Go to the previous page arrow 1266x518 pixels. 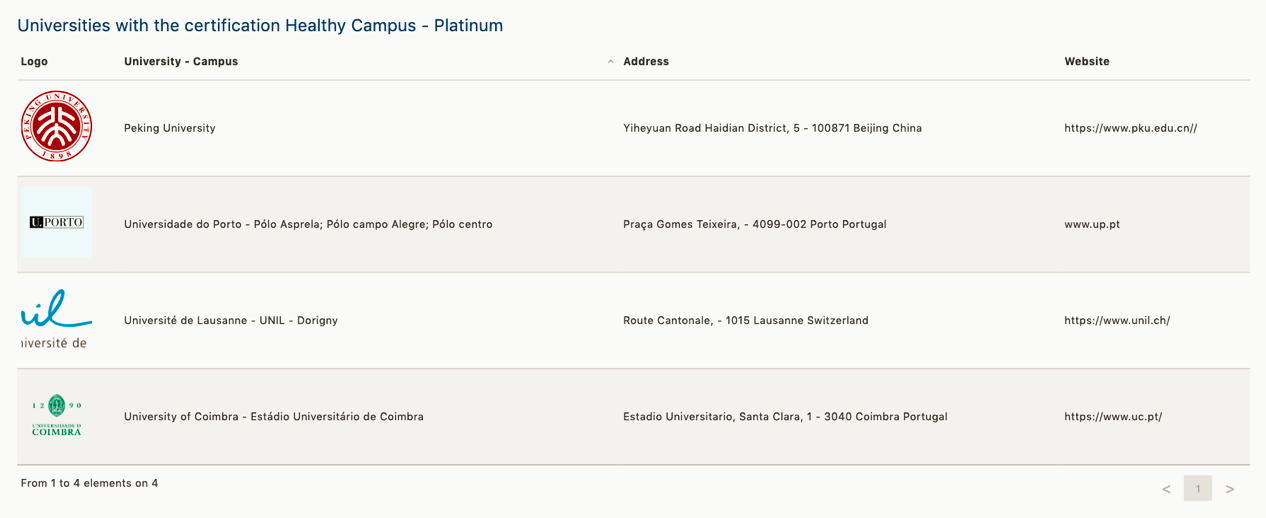pyautogui.click(x=1166, y=489)
